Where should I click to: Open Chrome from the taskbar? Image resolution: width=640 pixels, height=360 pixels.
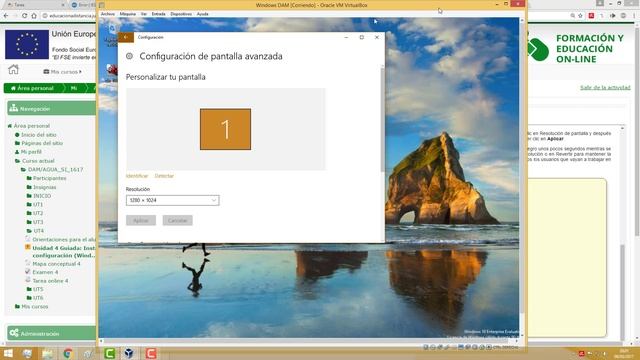tap(68, 353)
